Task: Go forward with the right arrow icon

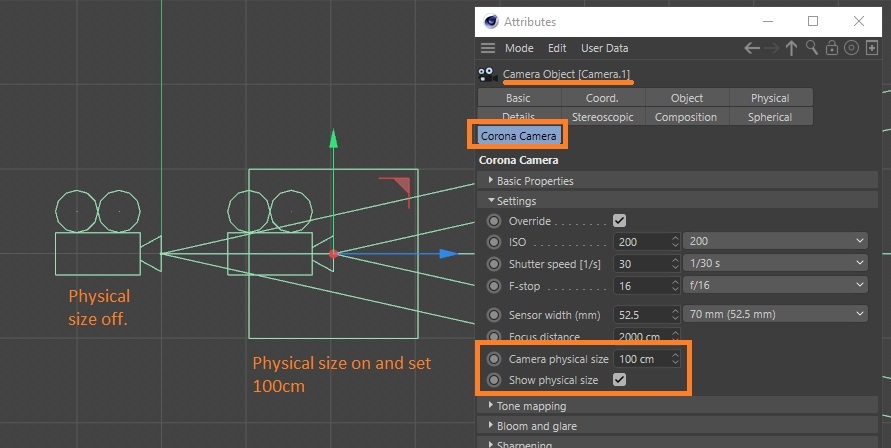Action: tap(771, 48)
